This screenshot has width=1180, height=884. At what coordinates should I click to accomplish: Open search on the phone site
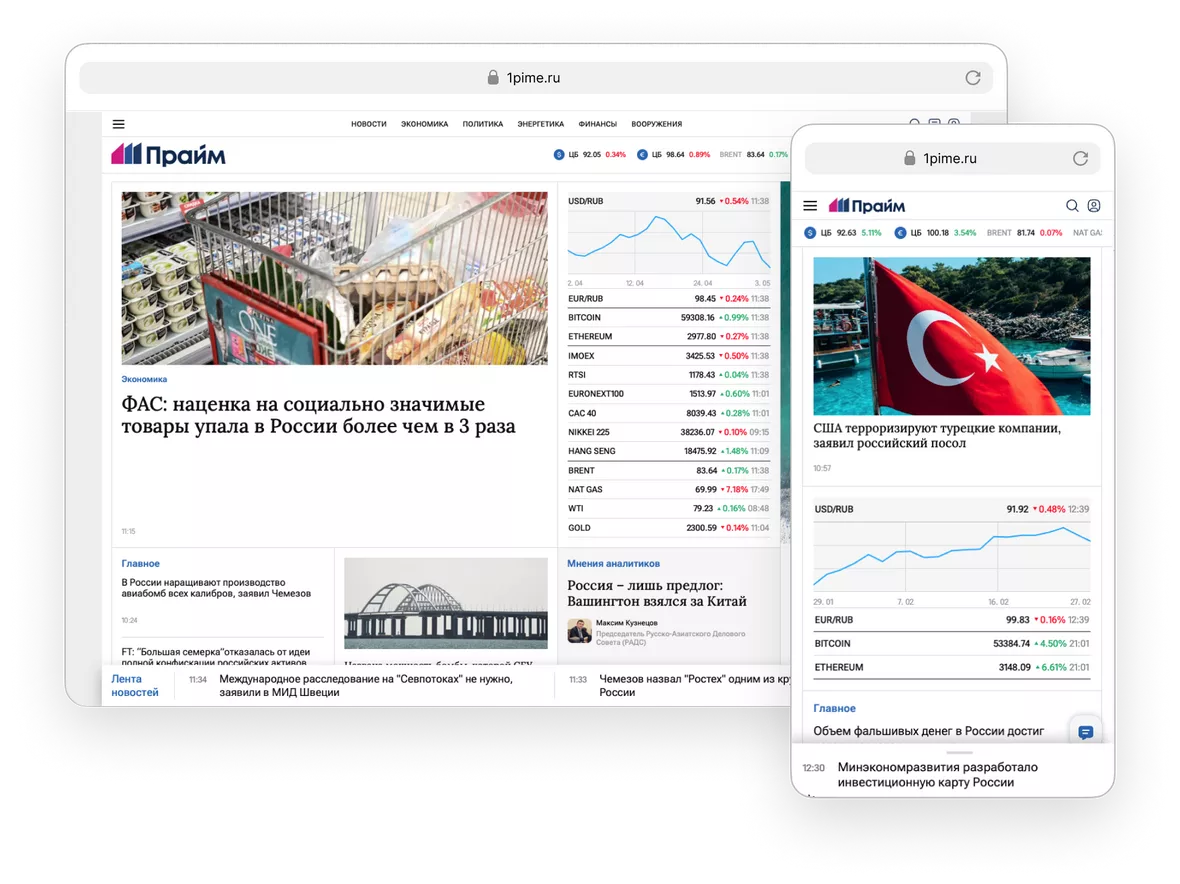pos(1072,205)
